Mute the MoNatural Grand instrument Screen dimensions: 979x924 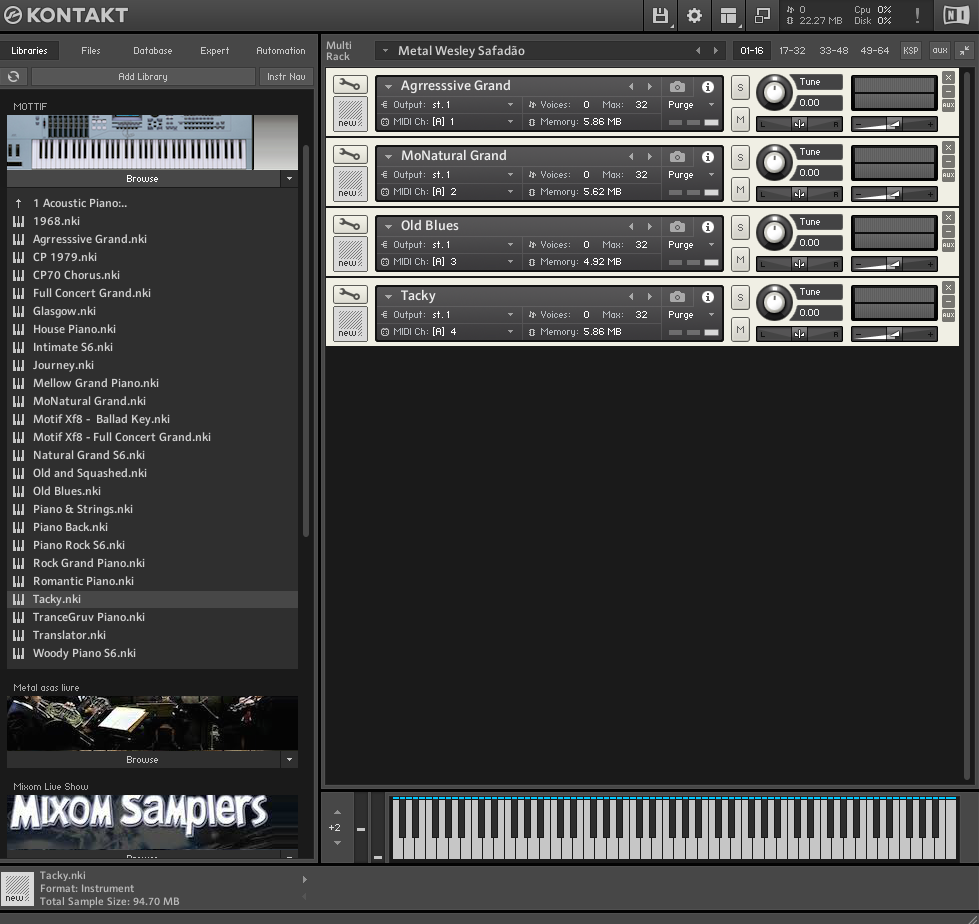click(740, 189)
